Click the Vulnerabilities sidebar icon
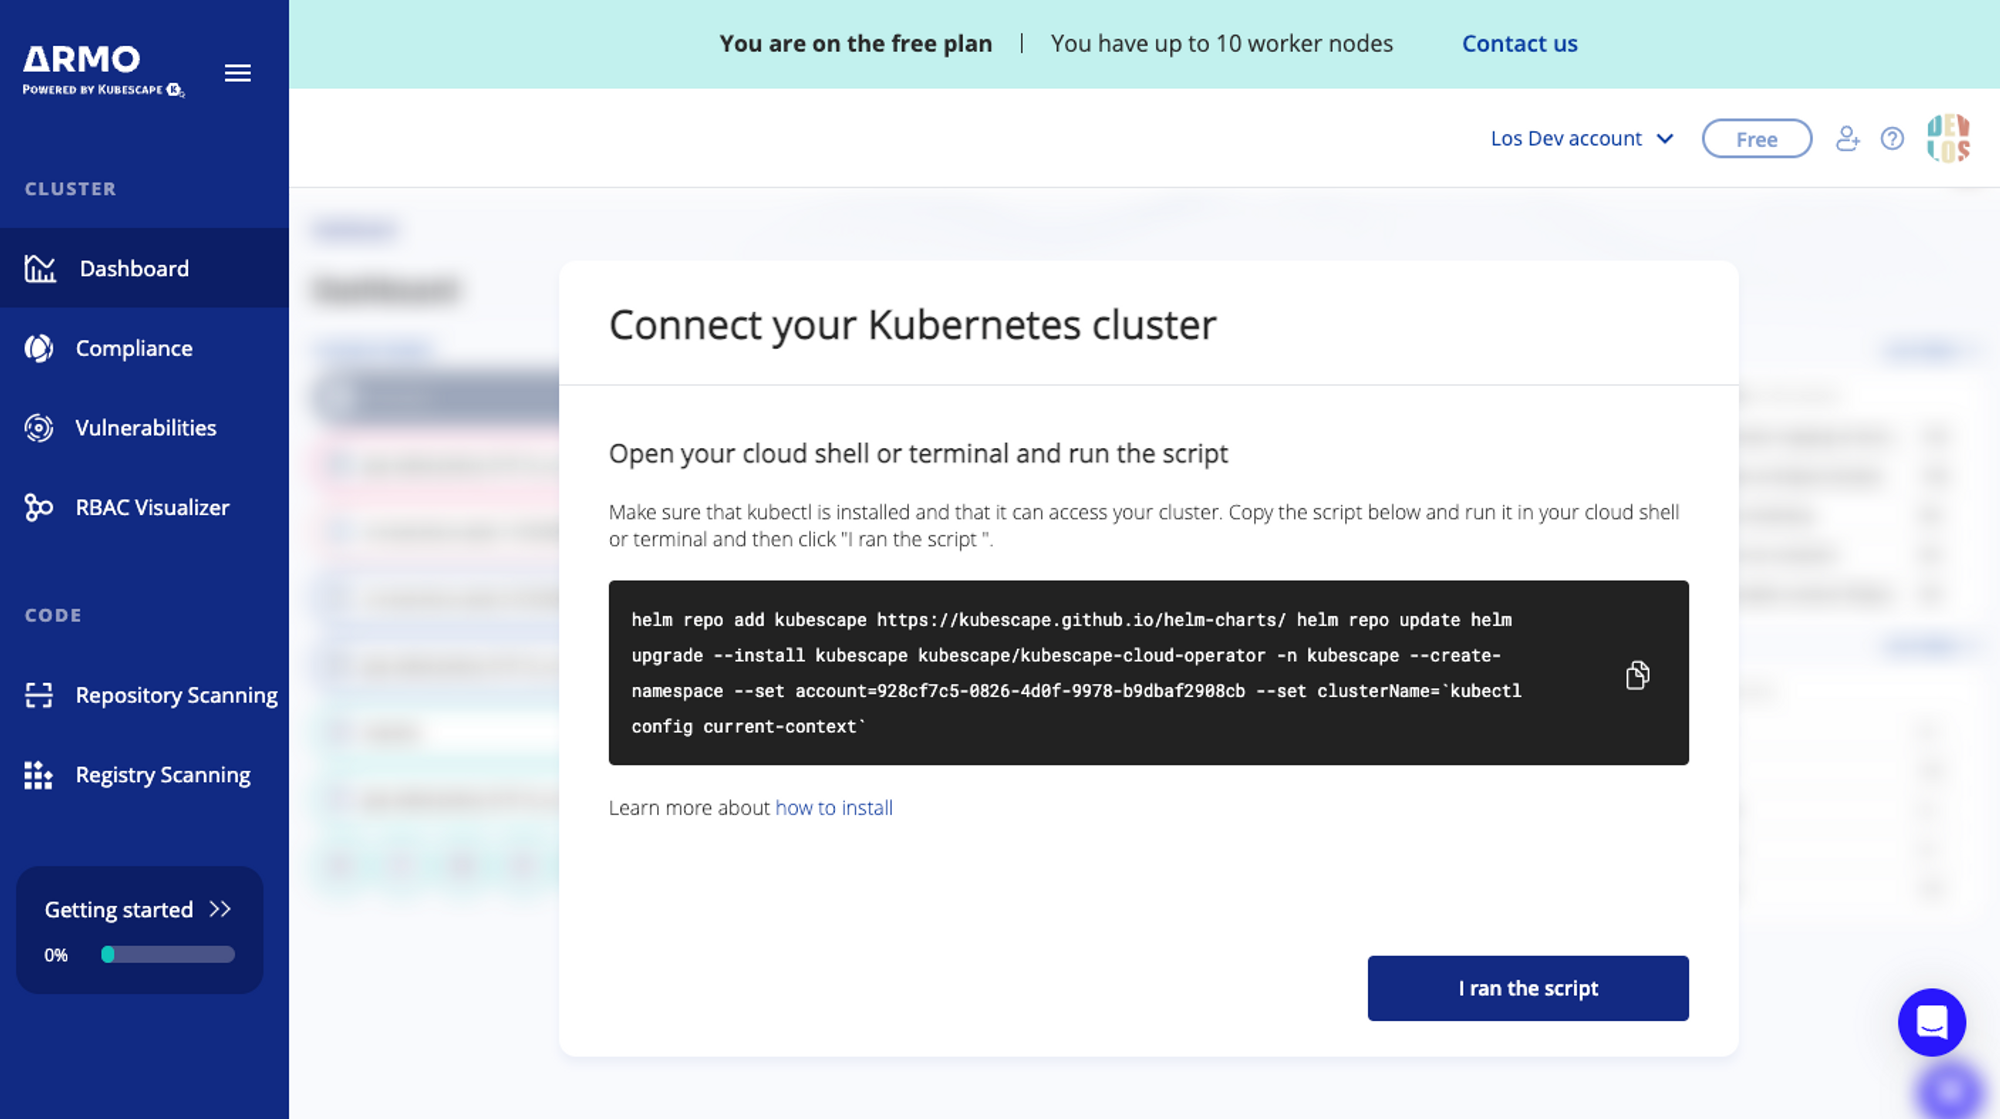This screenshot has height=1119, width=2000. coord(39,428)
